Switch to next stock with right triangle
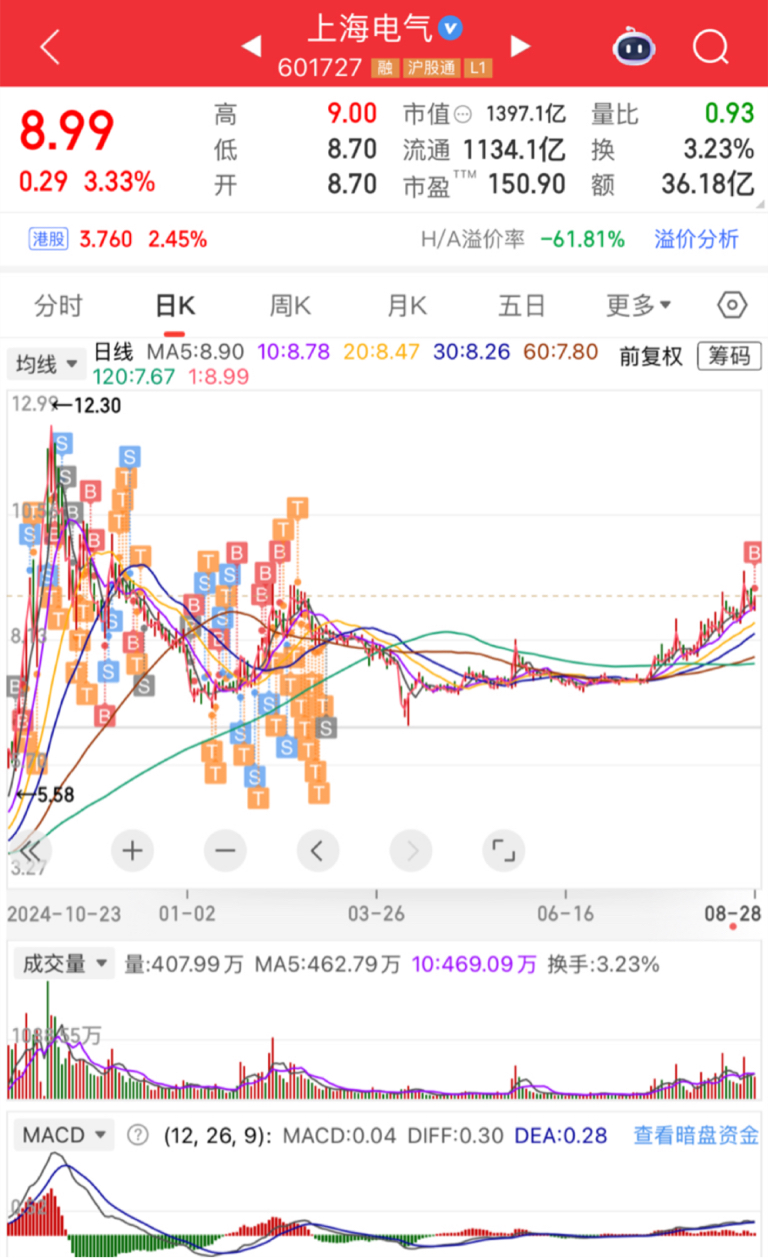The height and width of the screenshot is (1258, 768). point(519,46)
